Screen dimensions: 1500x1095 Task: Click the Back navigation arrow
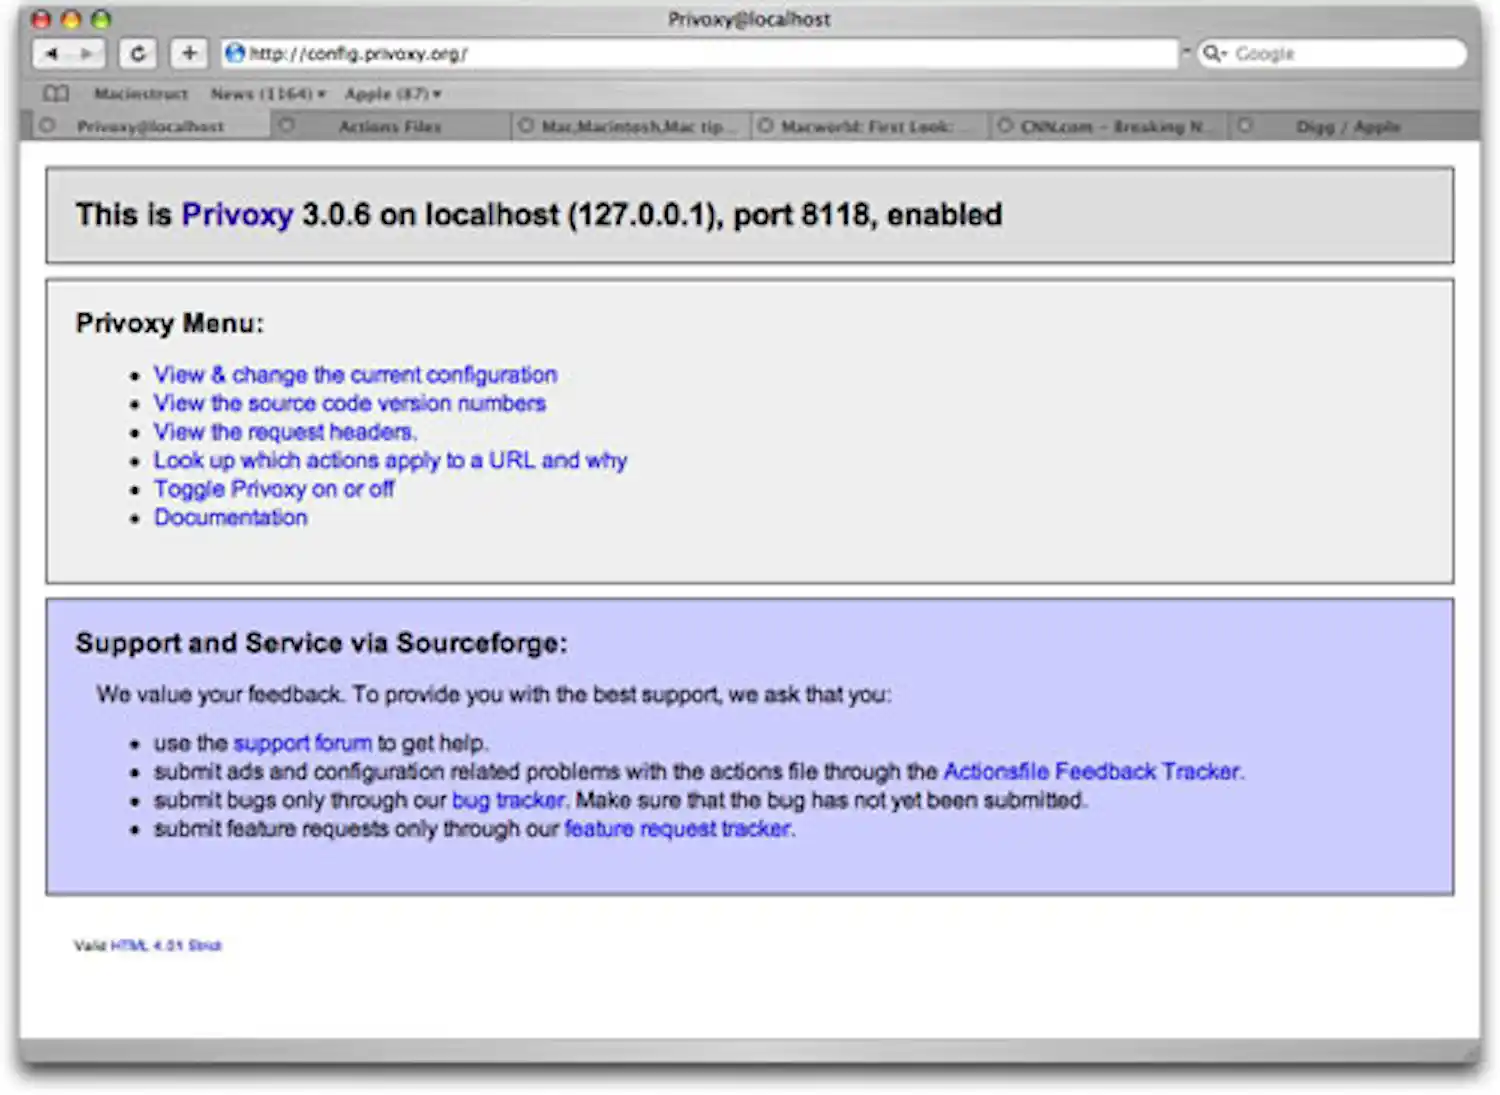click(52, 54)
